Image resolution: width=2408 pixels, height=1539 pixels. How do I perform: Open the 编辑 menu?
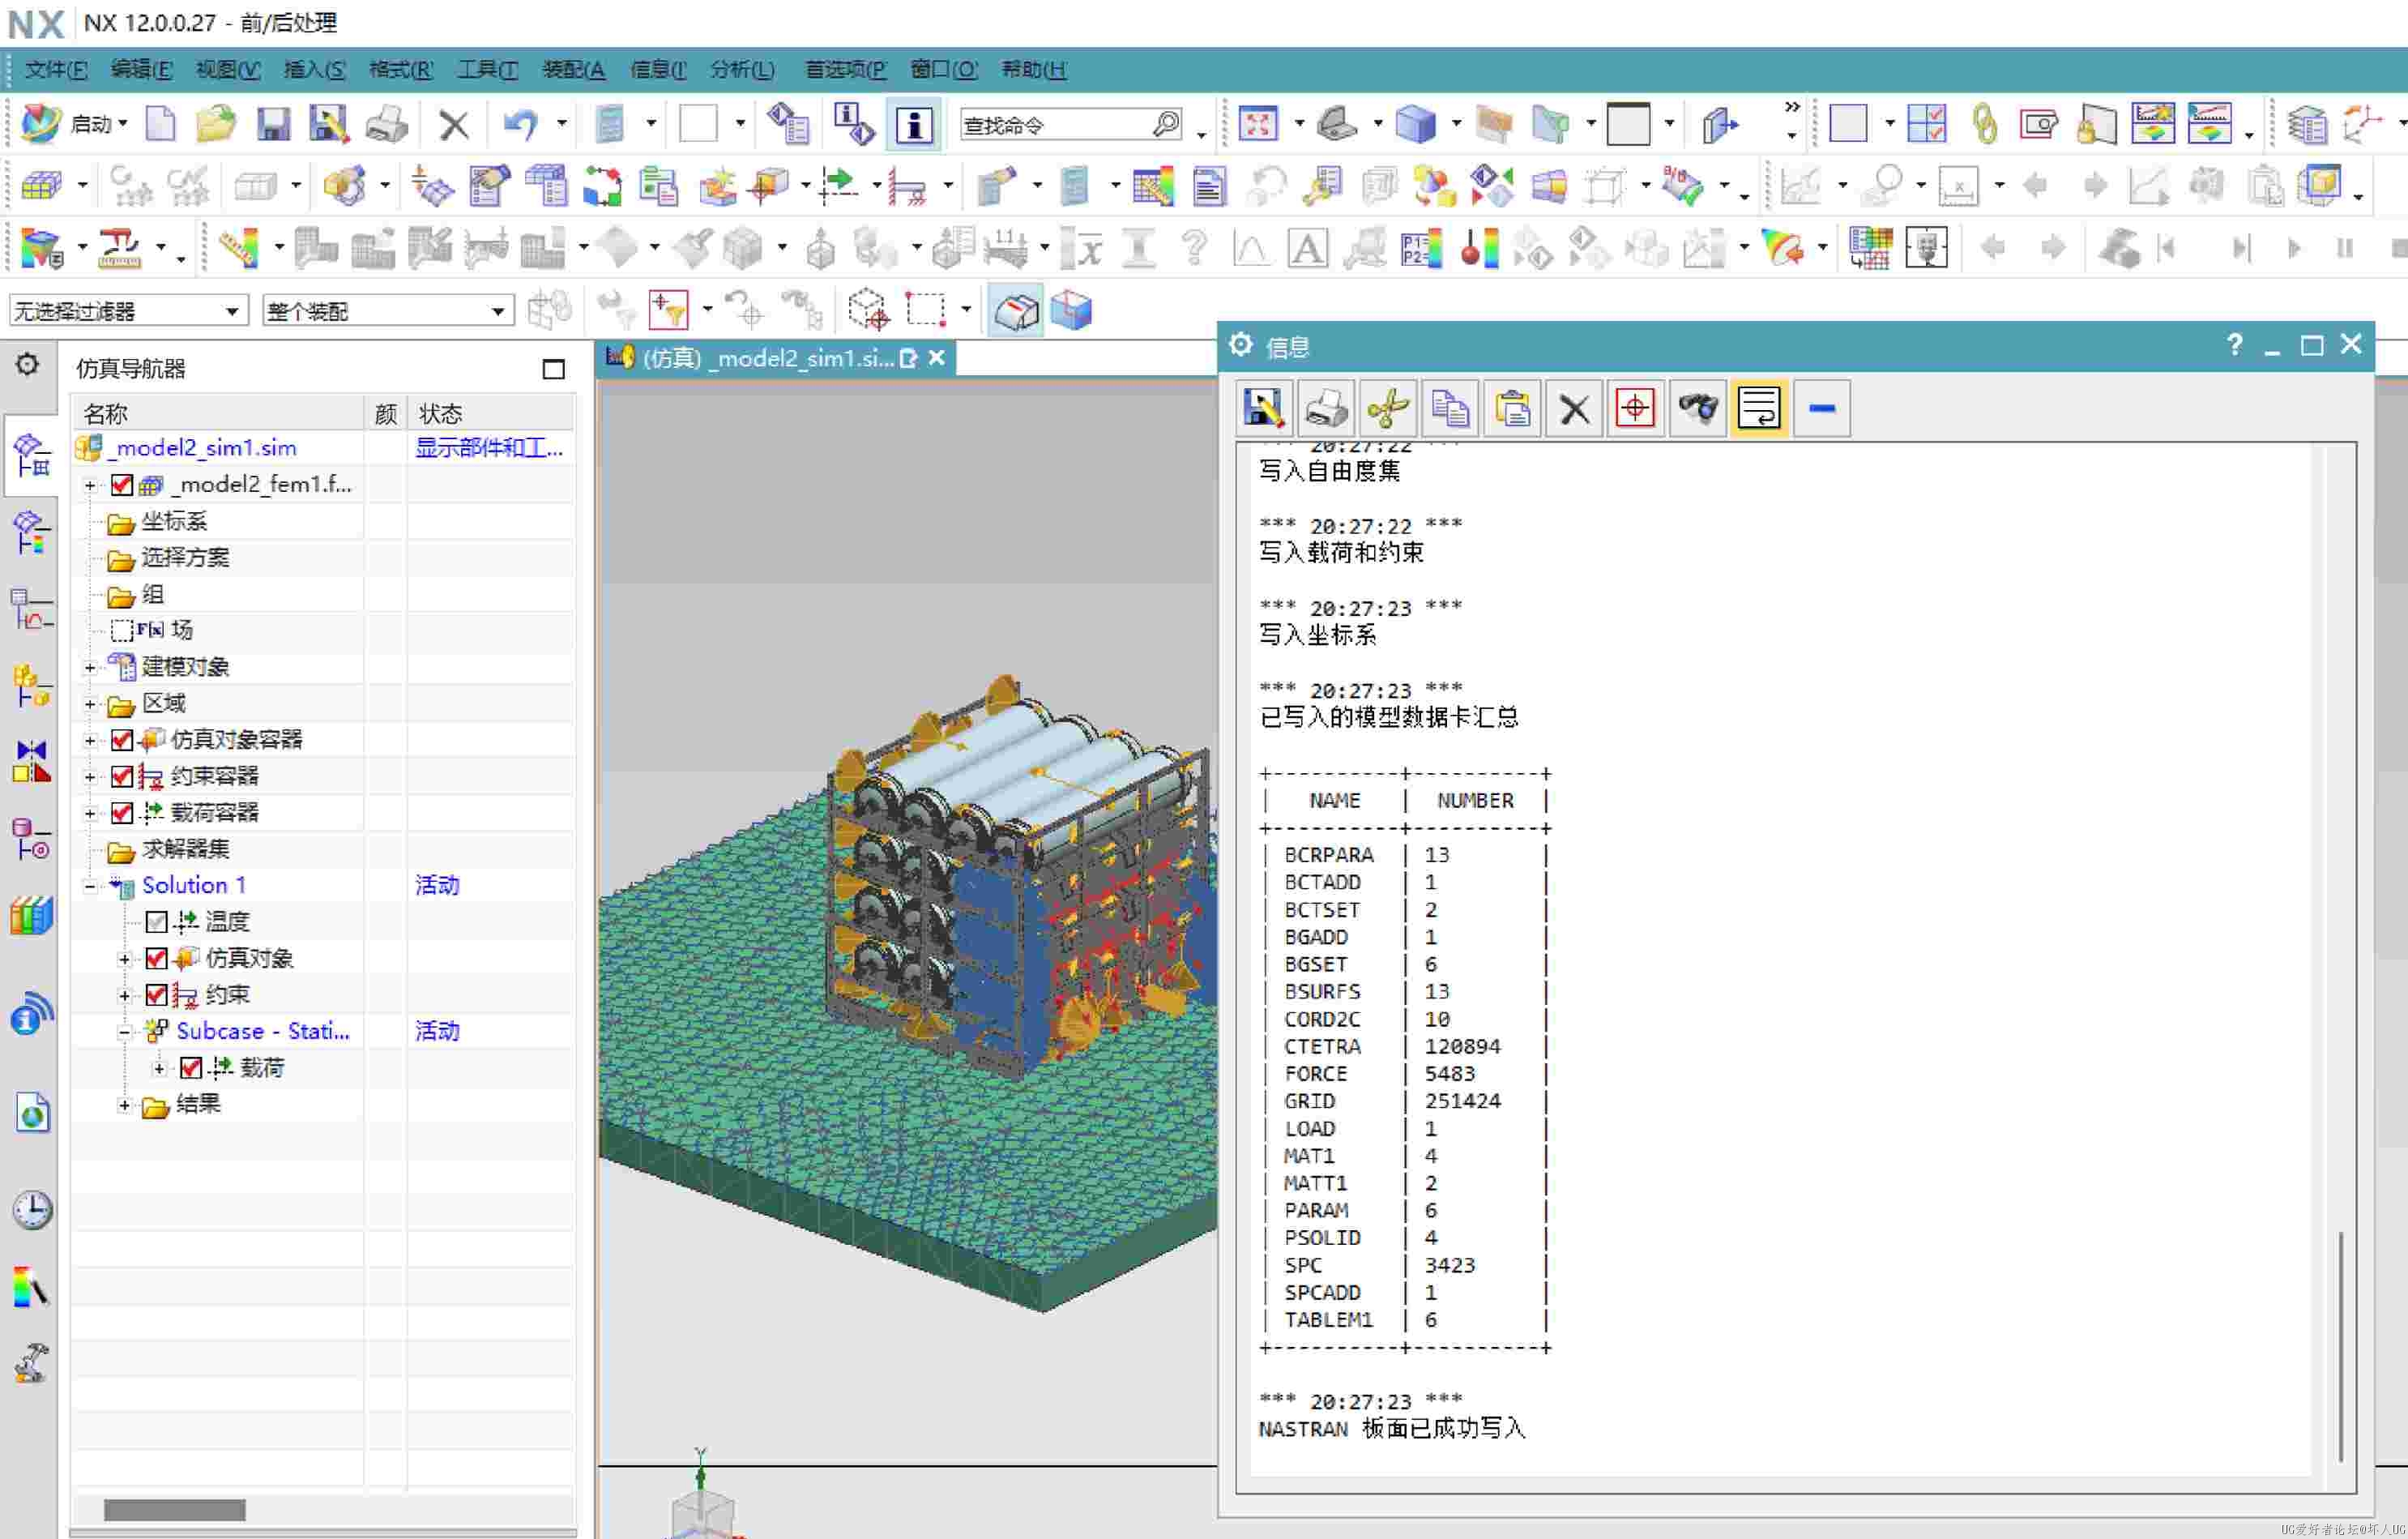click(141, 69)
